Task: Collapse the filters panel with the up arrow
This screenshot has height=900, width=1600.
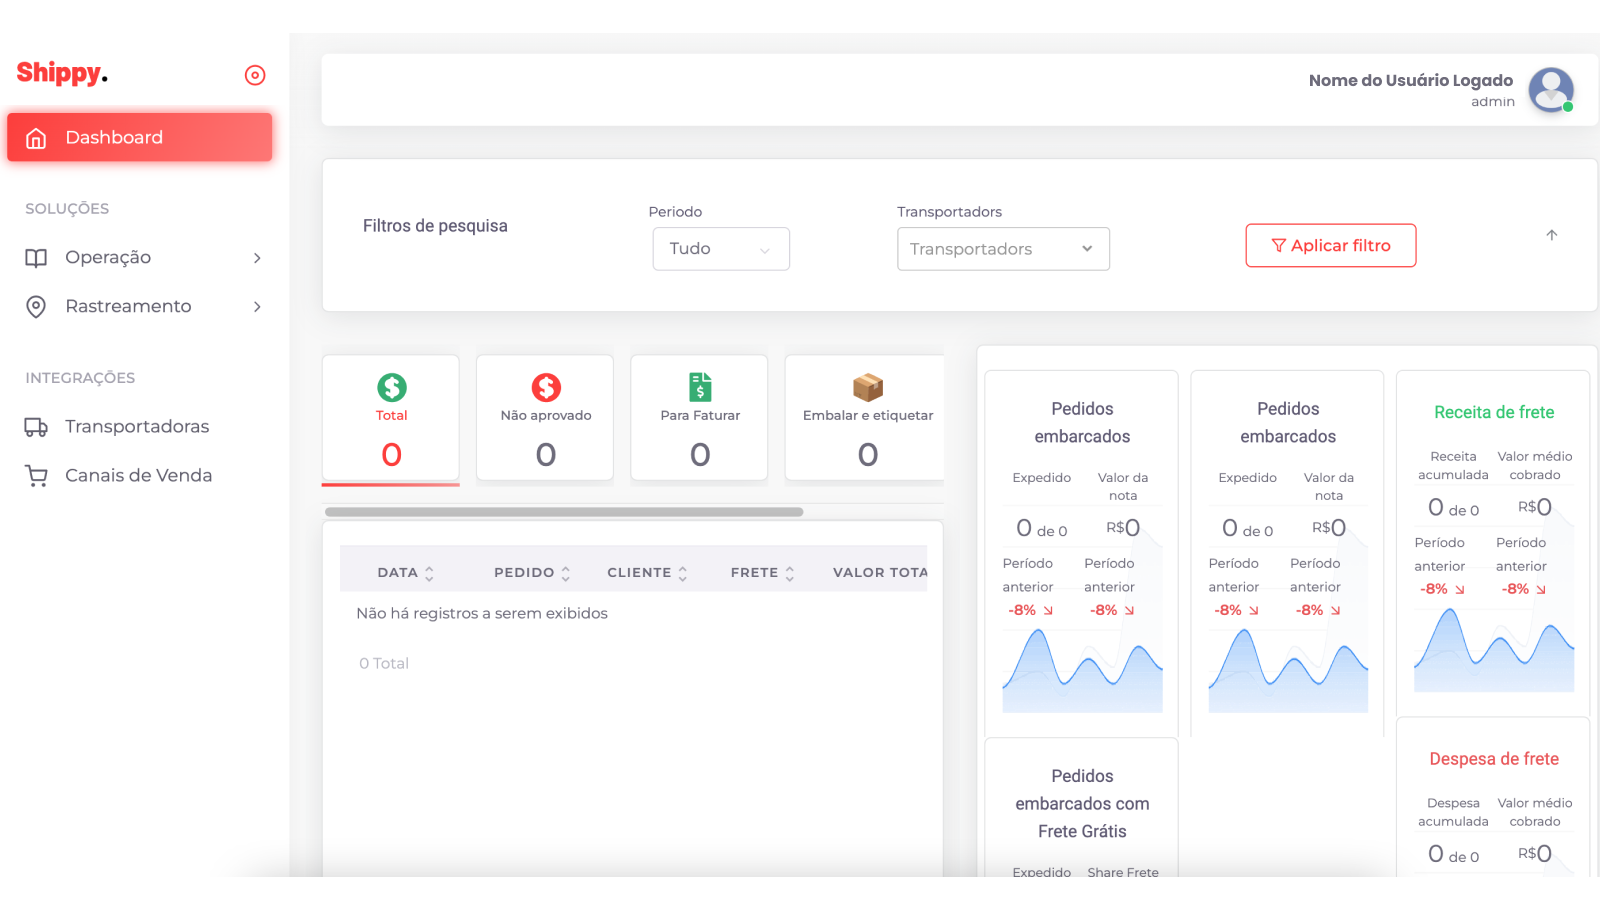Action: pyautogui.click(x=1551, y=234)
